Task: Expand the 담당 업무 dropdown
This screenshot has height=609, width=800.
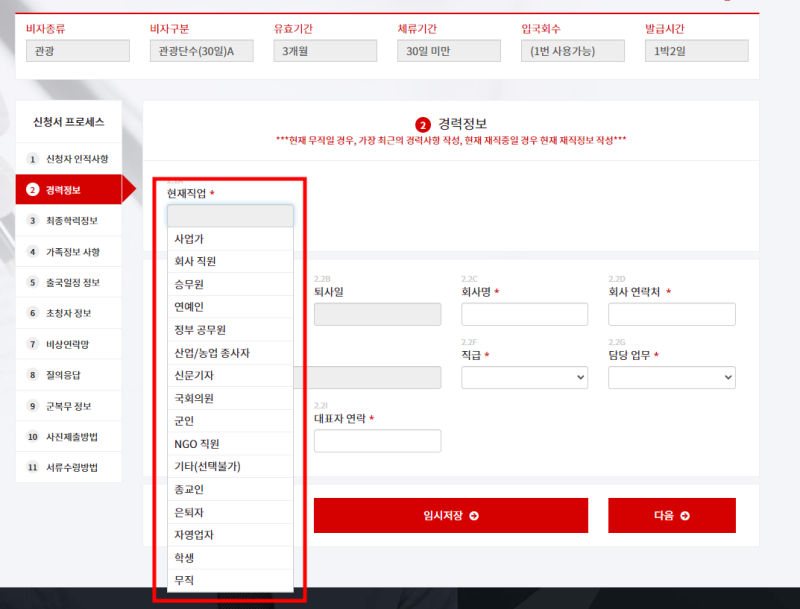Action: [x=671, y=377]
